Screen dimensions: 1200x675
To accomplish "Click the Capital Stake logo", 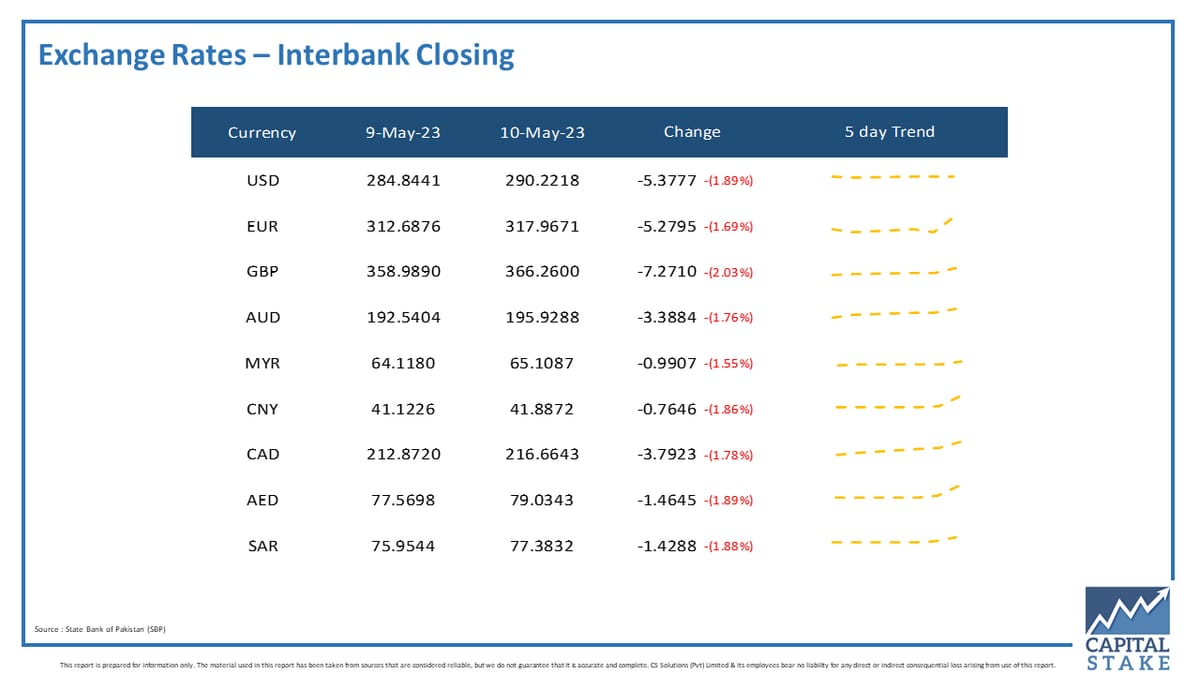I will click(x=1127, y=629).
